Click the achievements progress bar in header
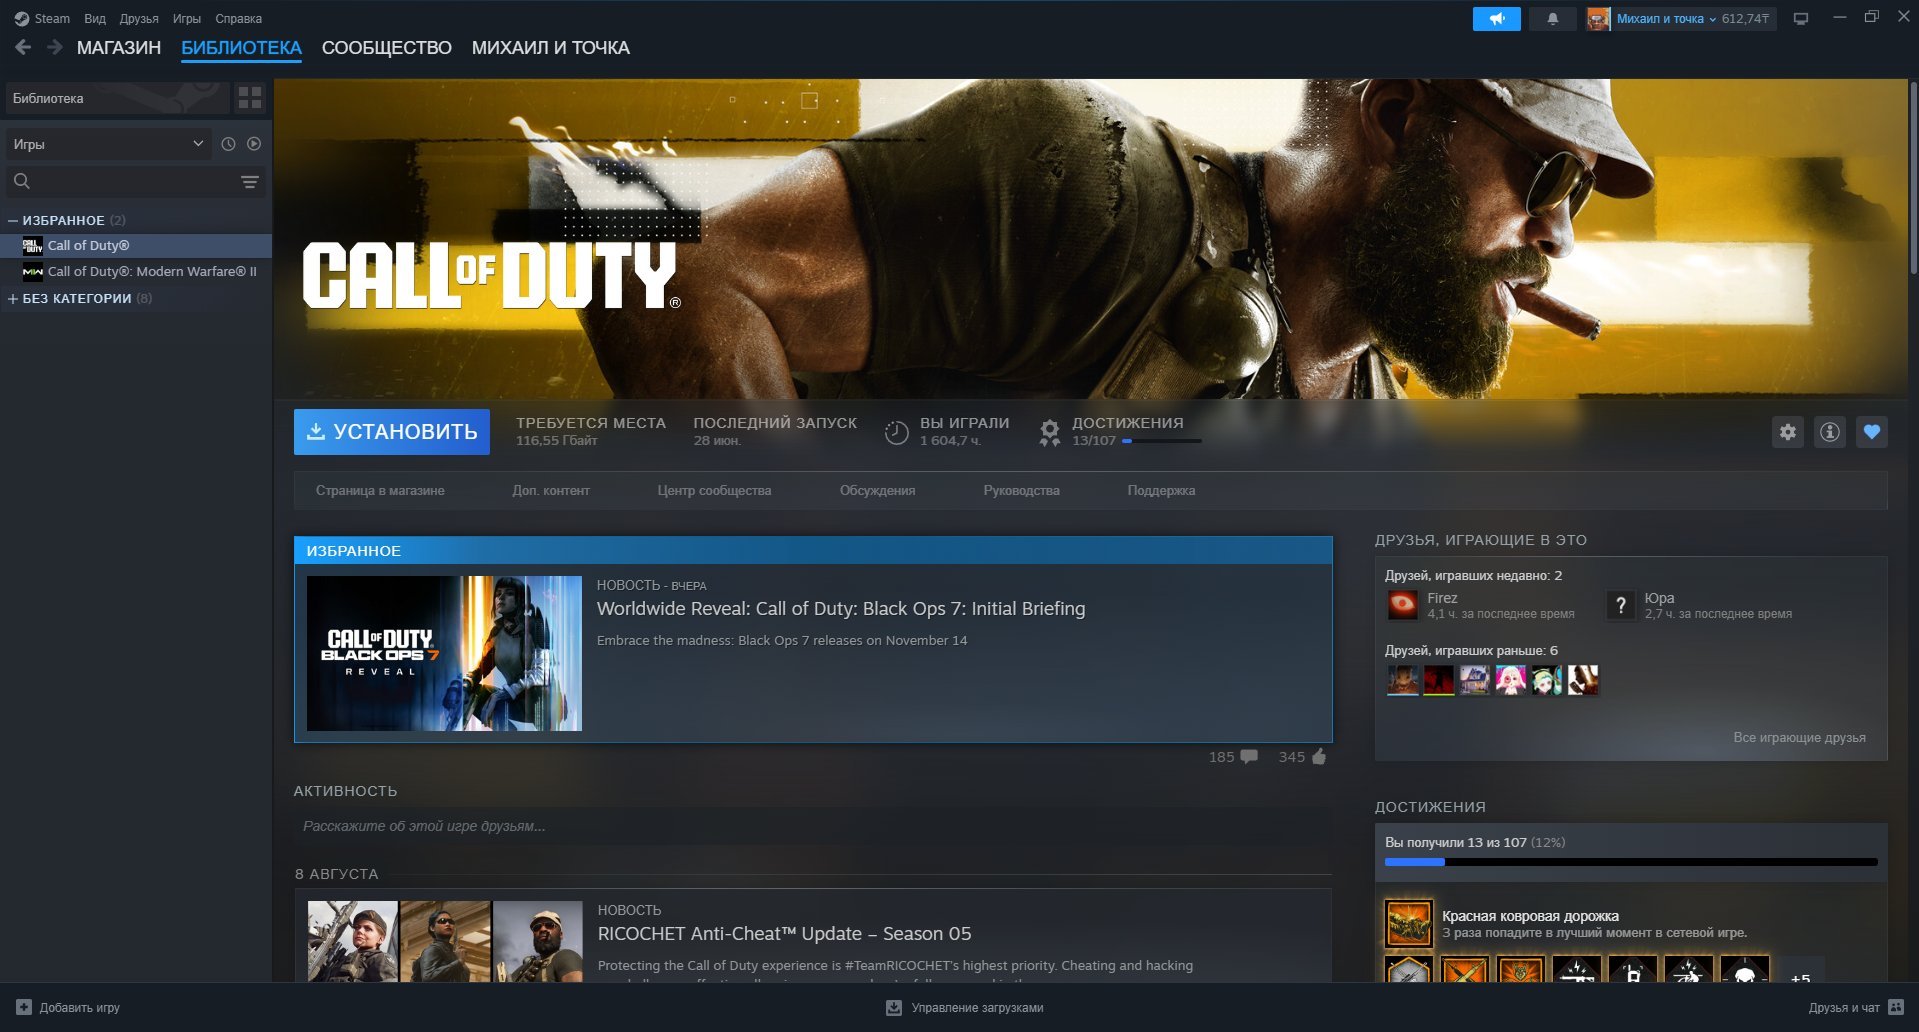This screenshot has width=1919, height=1032. click(1162, 441)
